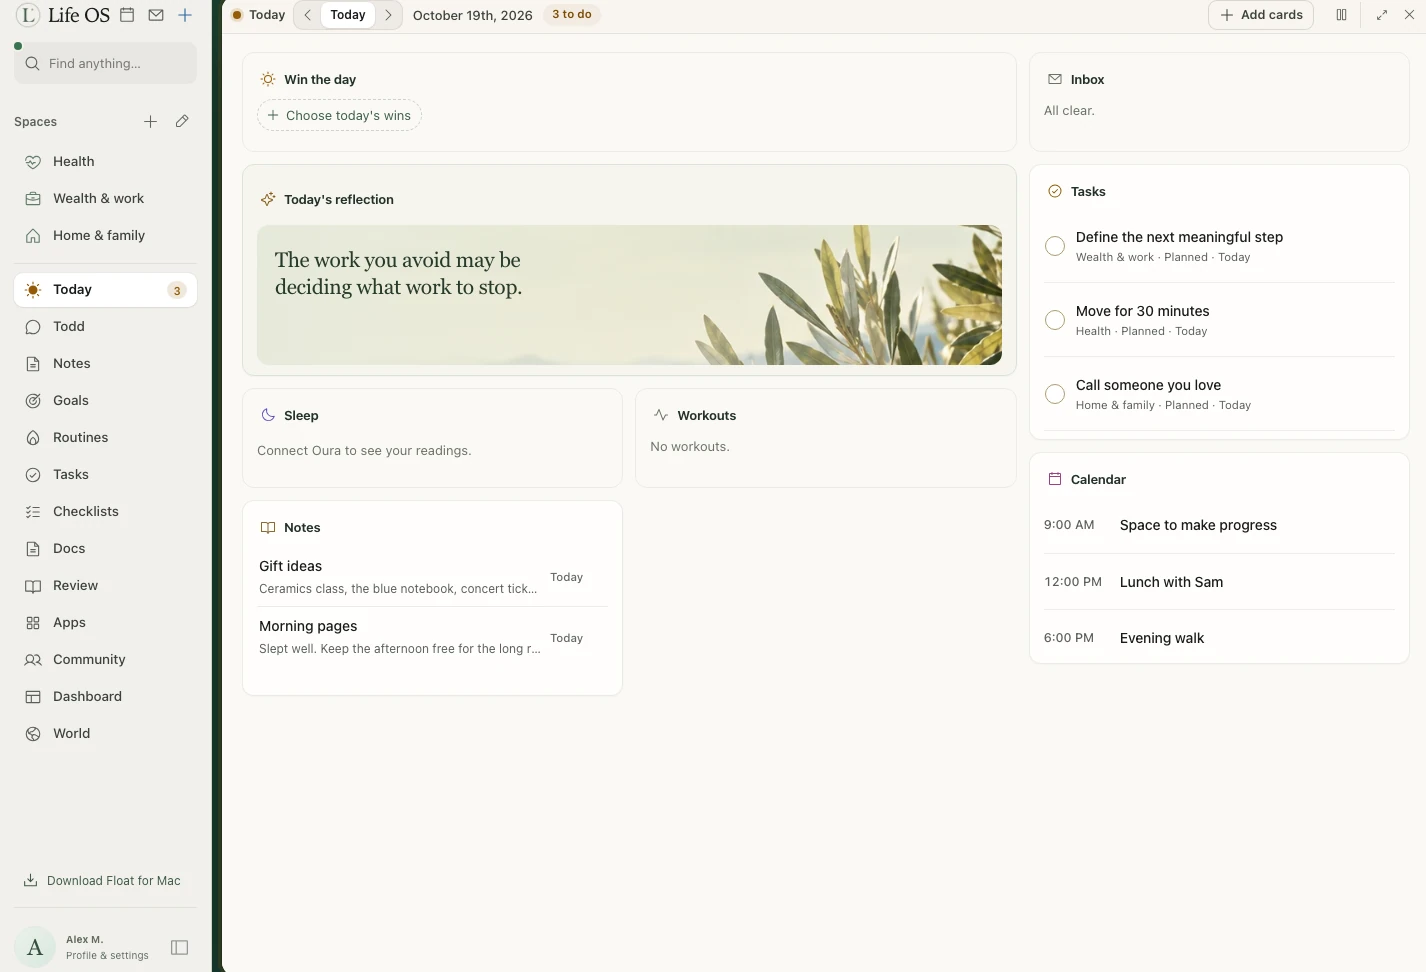This screenshot has height=972, width=1426.
Task: Click the '3 to do' badge
Action: pyautogui.click(x=572, y=14)
